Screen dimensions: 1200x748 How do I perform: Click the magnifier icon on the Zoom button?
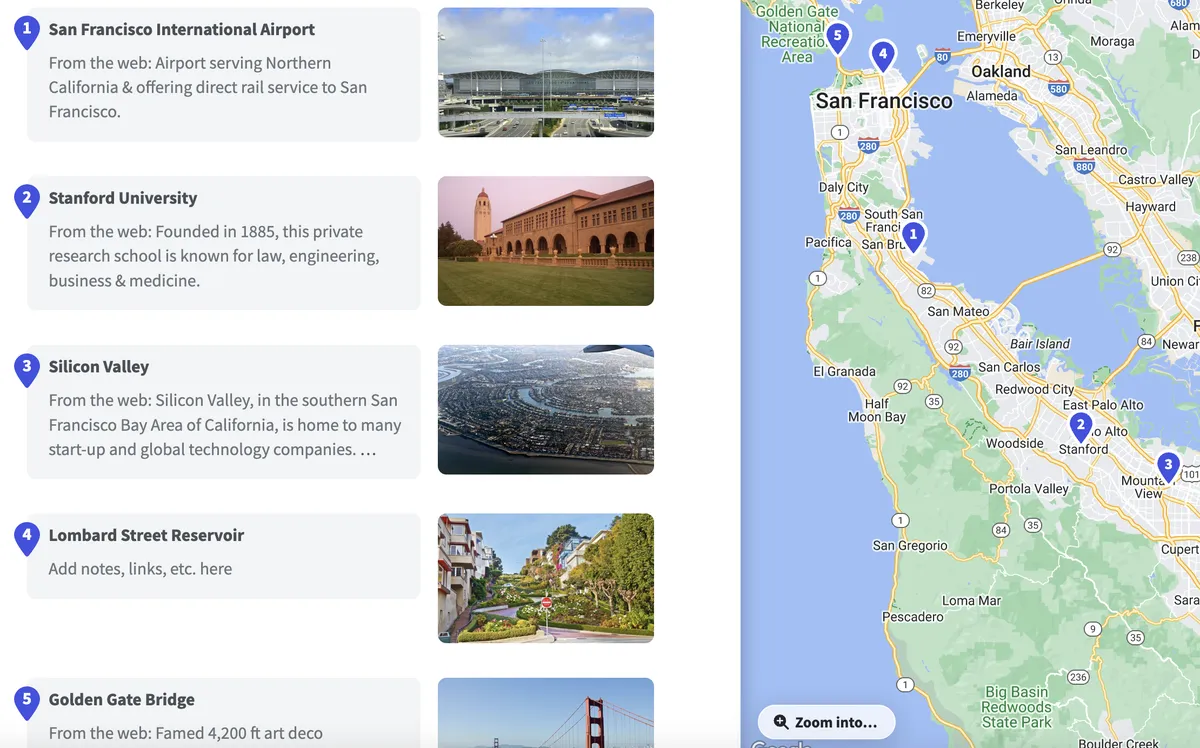(x=779, y=722)
